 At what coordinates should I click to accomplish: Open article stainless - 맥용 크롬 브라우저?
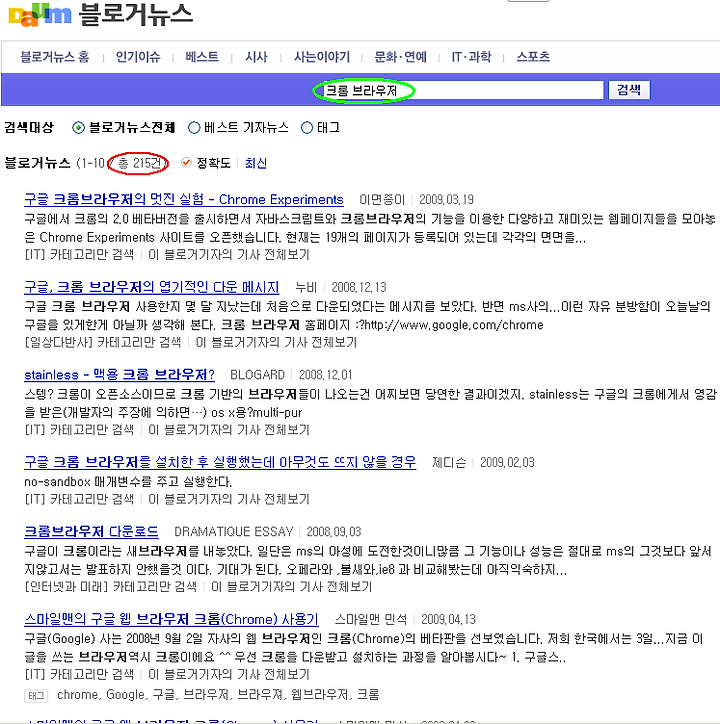119,374
